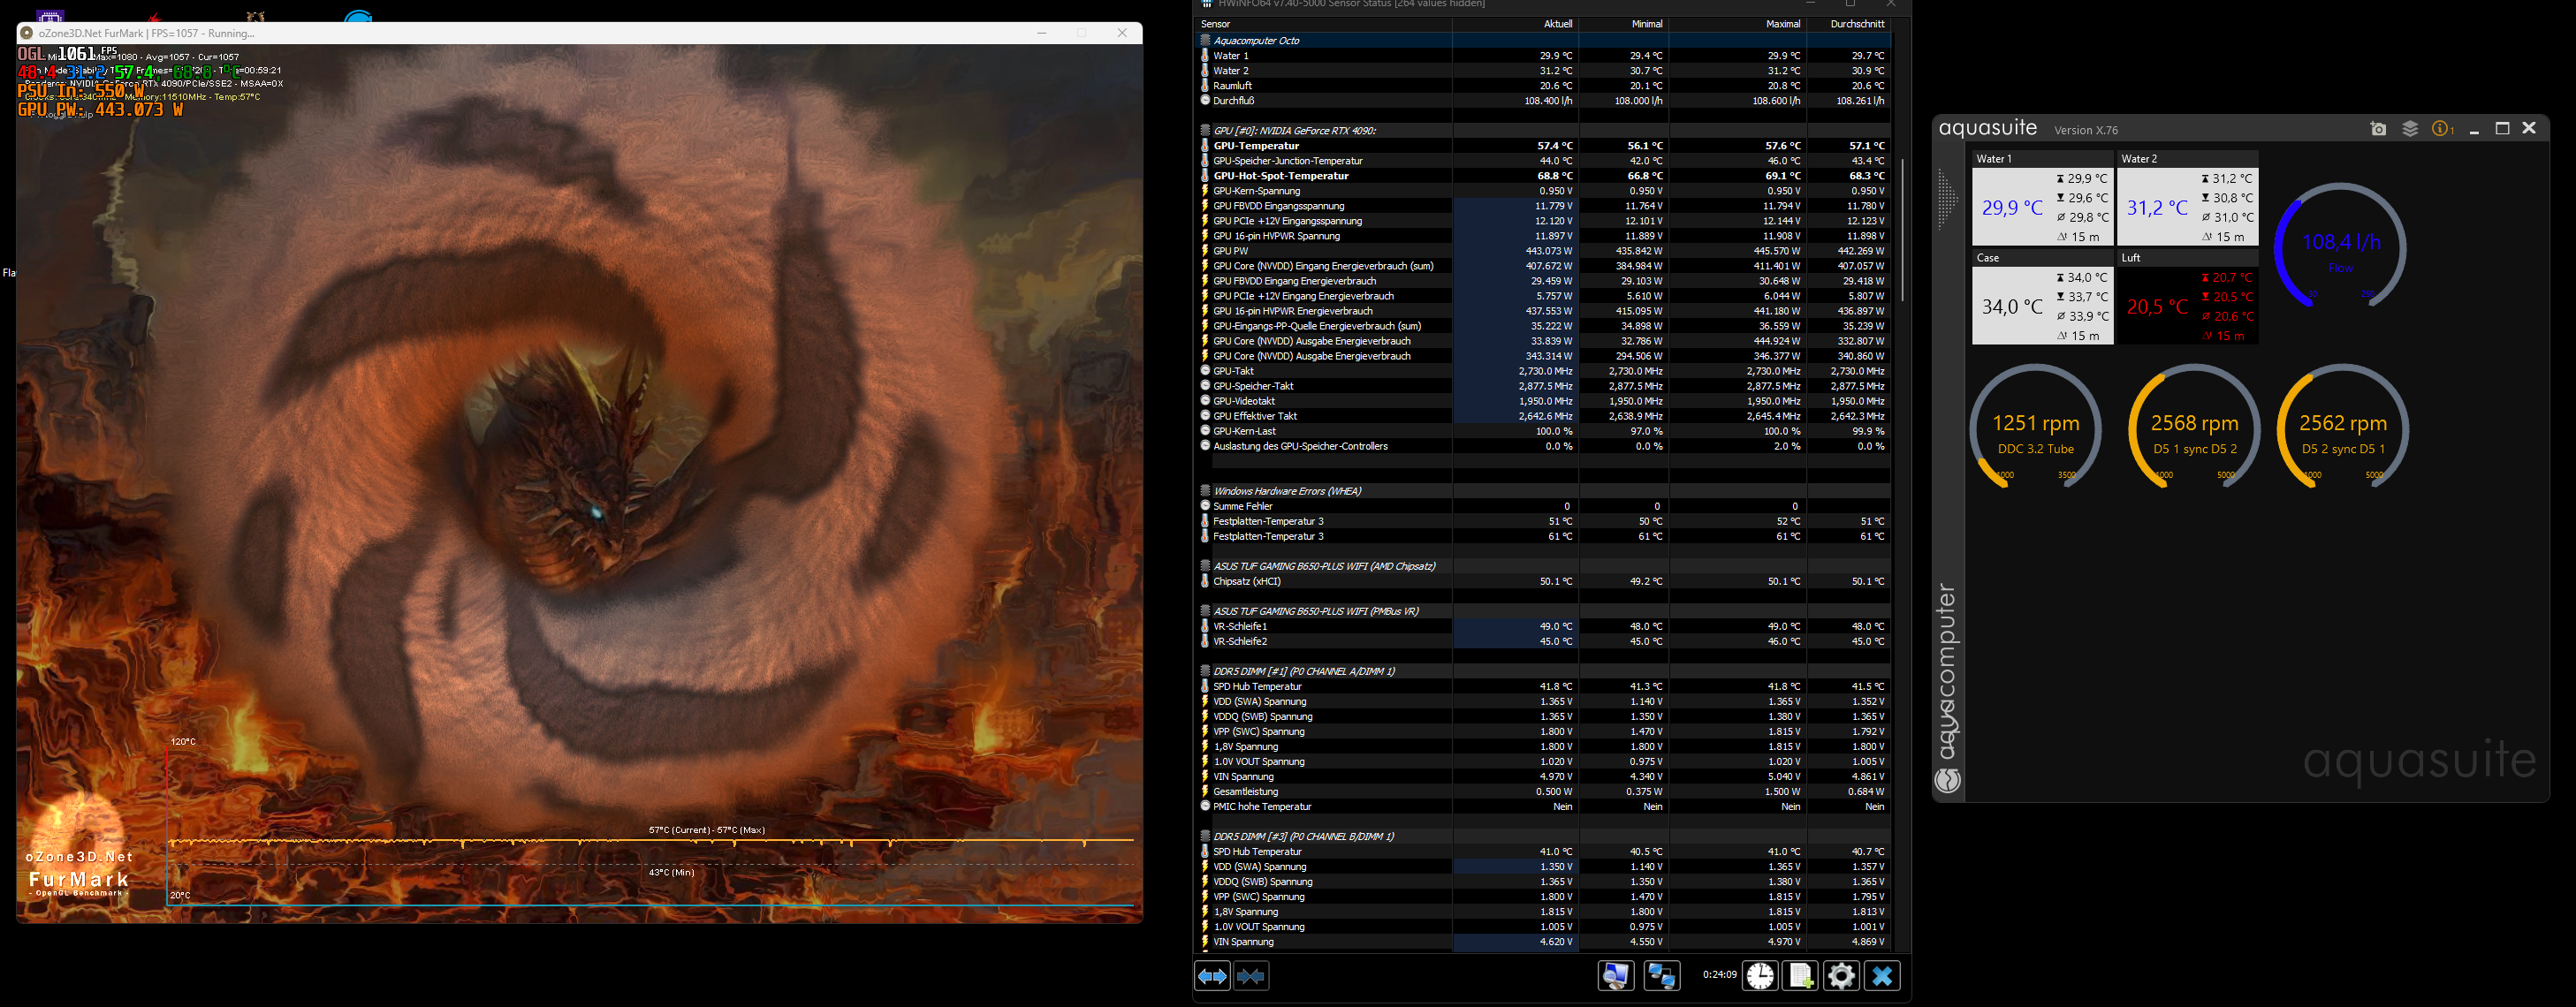
Task: Click HWiNFO expand columns arrows button
Action: coord(1212,975)
